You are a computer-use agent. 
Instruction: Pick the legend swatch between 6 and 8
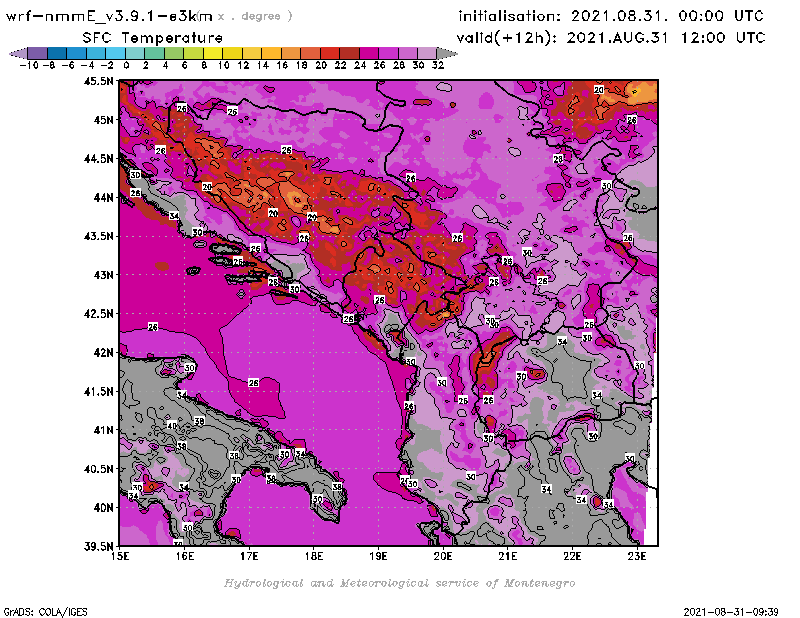pos(193,53)
